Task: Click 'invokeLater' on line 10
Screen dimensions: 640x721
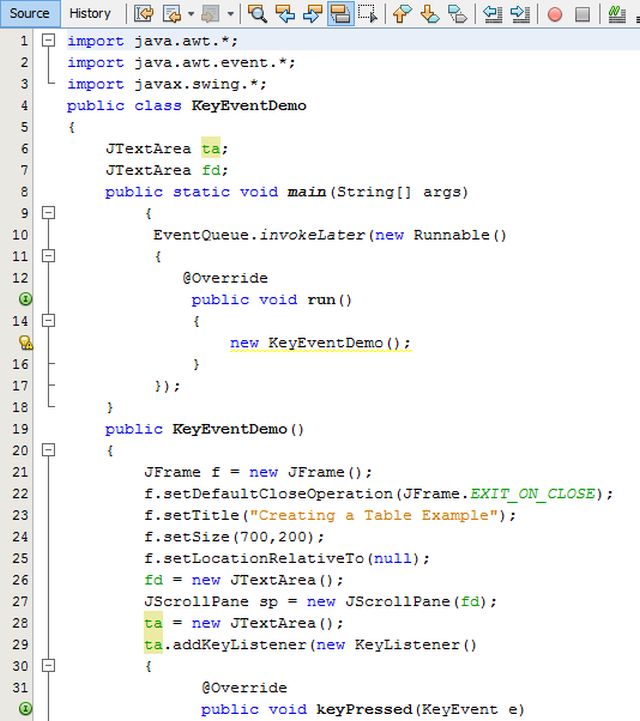Action: click(x=312, y=235)
